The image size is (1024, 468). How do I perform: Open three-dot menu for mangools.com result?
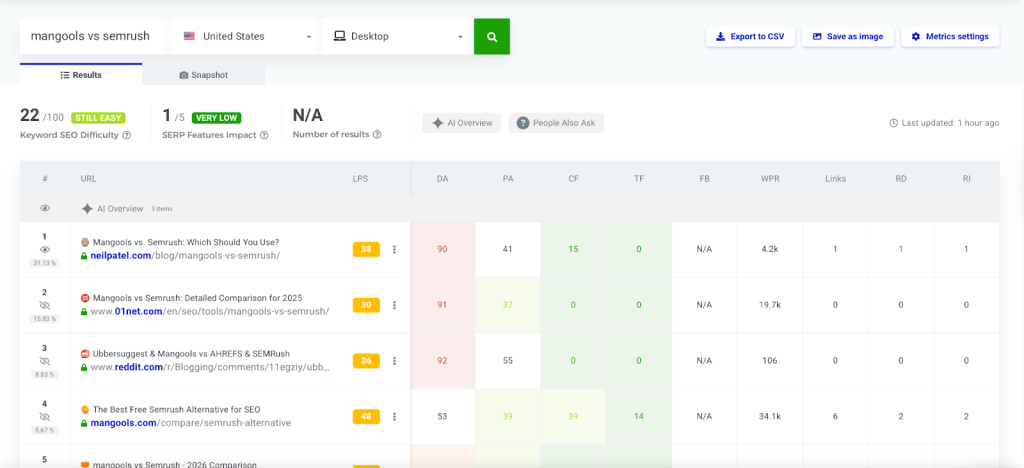(395, 417)
